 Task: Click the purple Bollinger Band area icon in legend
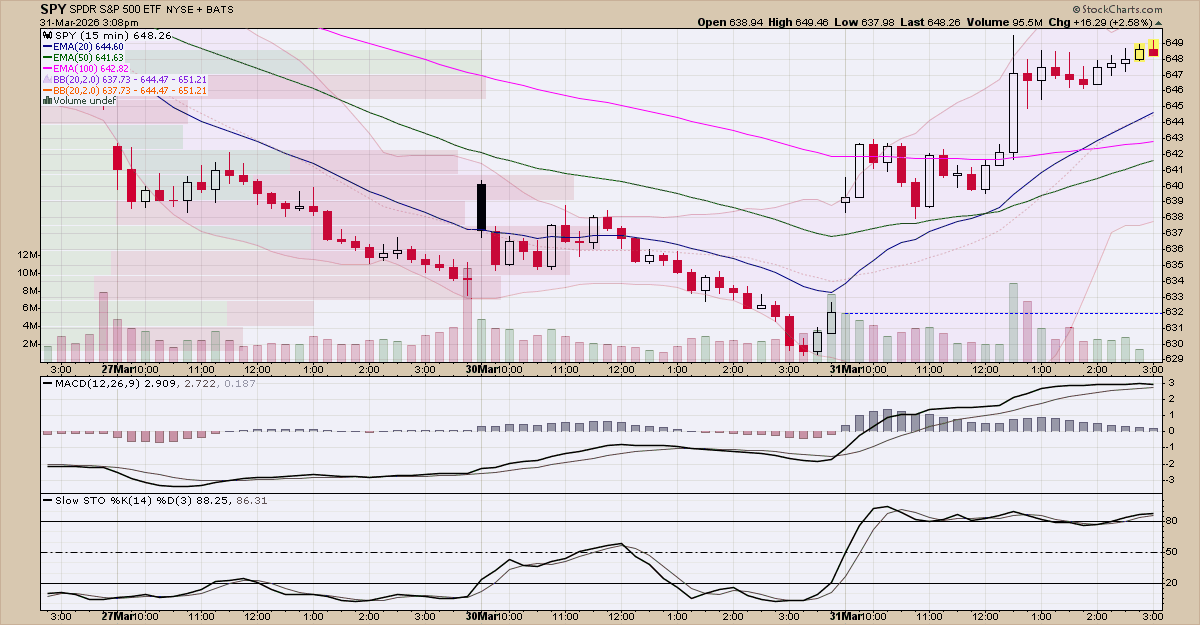[x=47, y=78]
